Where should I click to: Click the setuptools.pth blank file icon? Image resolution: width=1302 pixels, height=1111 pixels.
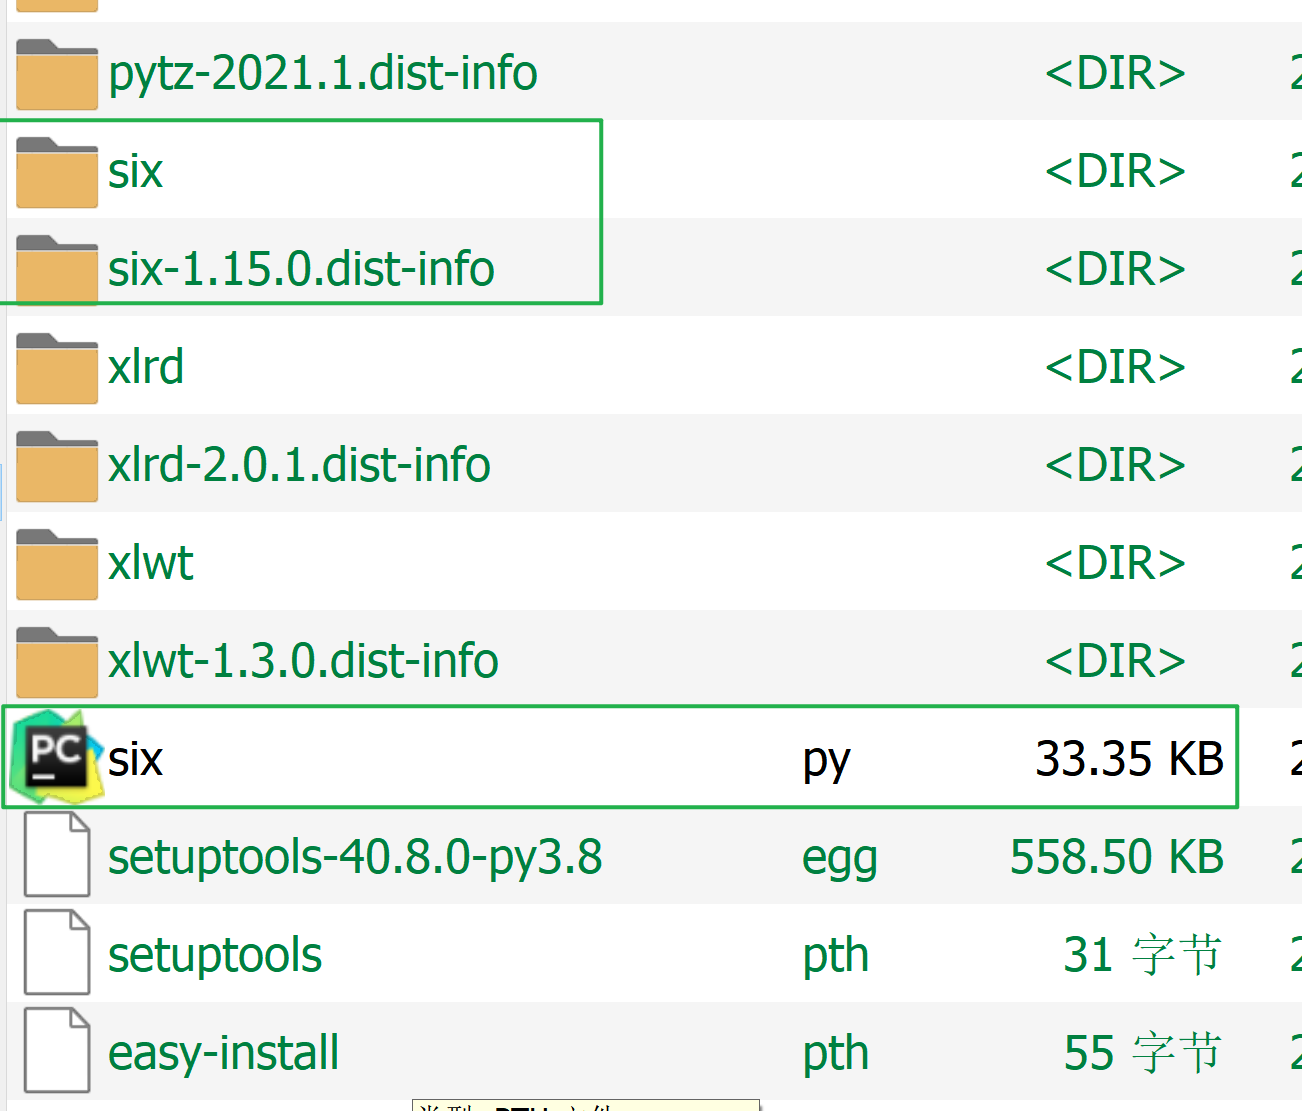[x=56, y=952]
